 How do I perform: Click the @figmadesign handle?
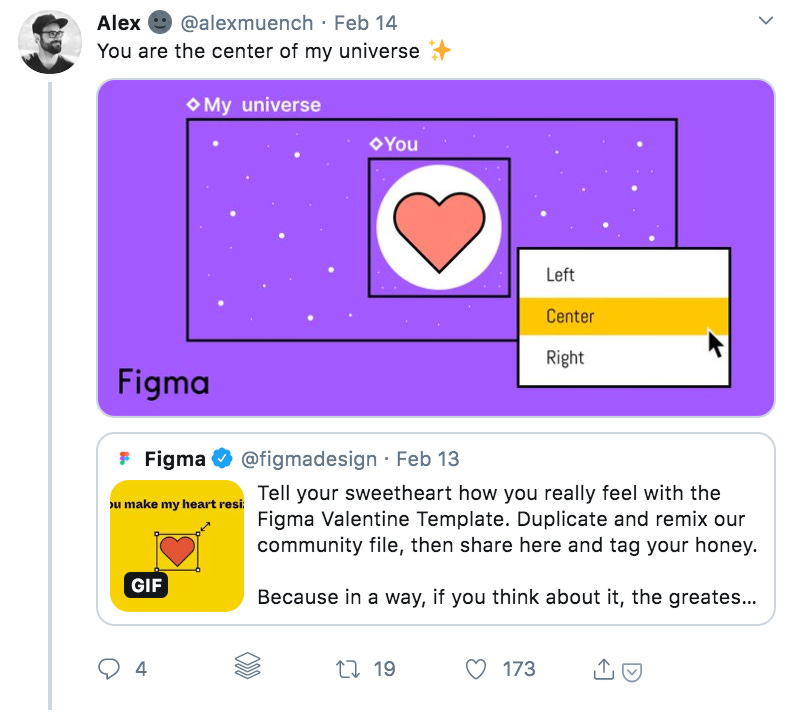(x=310, y=459)
